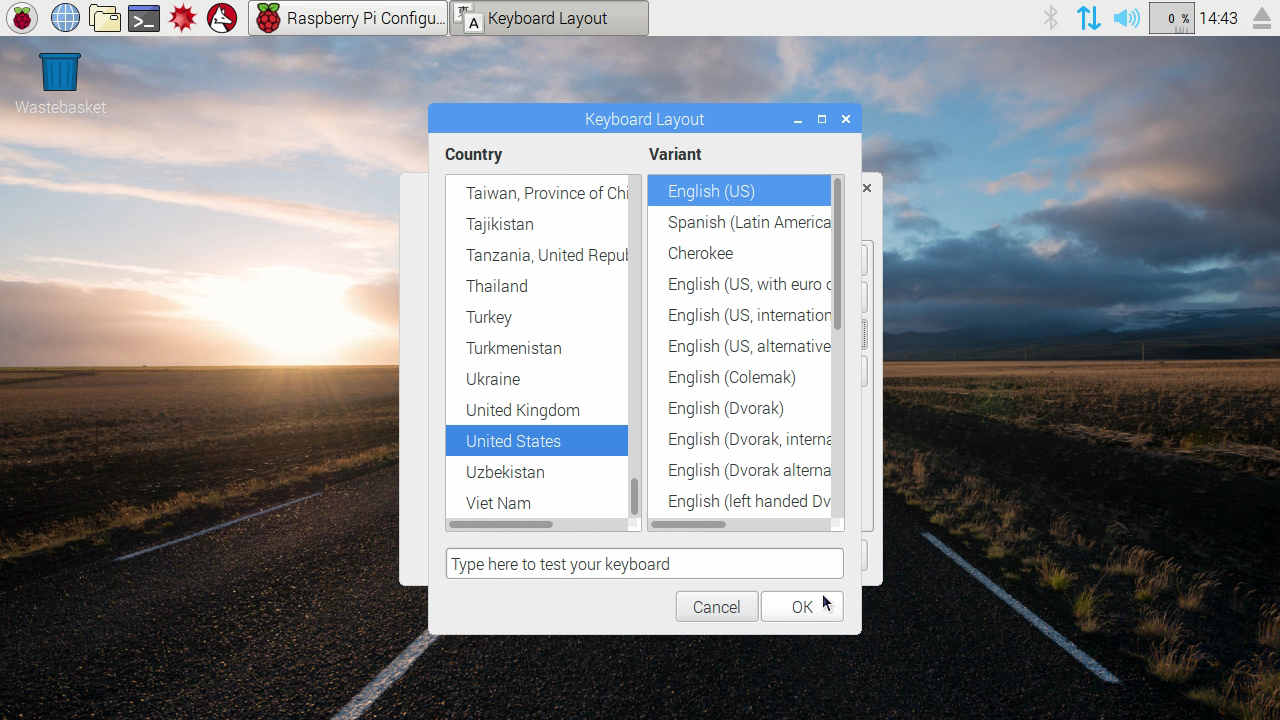Click the keyboard test input field
This screenshot has width=1280, height=720.
644,564
